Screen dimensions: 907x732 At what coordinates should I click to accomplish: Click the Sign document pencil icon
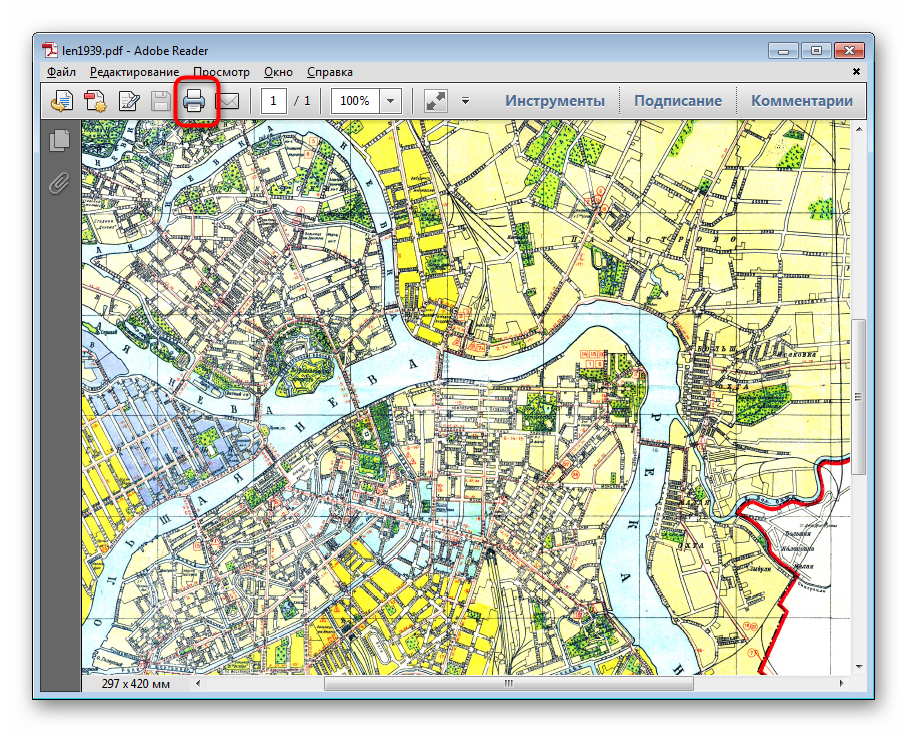pyautogui.click(x=128, y=101)
